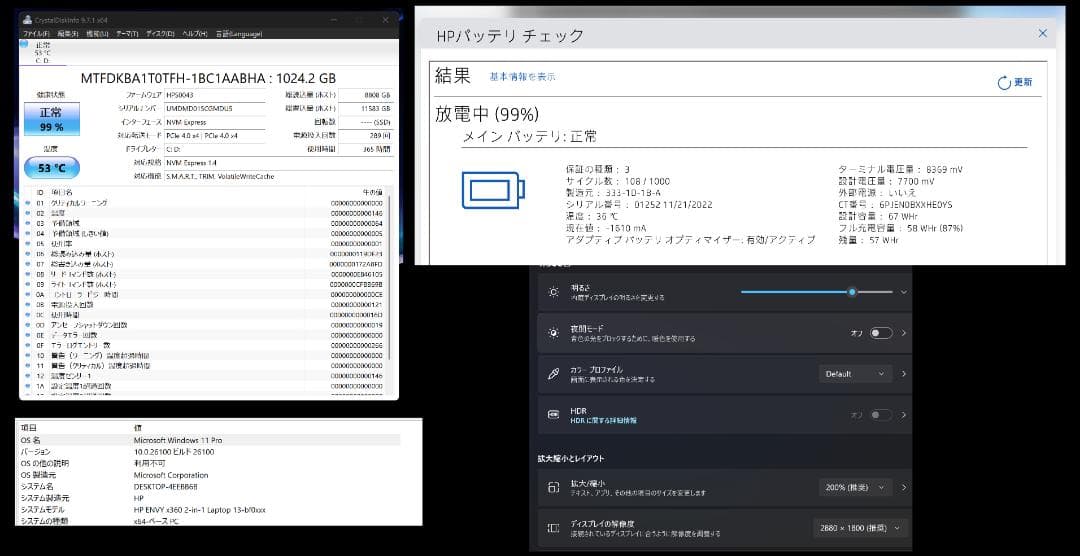Click the scale row icon

click(x=554, y=488)
